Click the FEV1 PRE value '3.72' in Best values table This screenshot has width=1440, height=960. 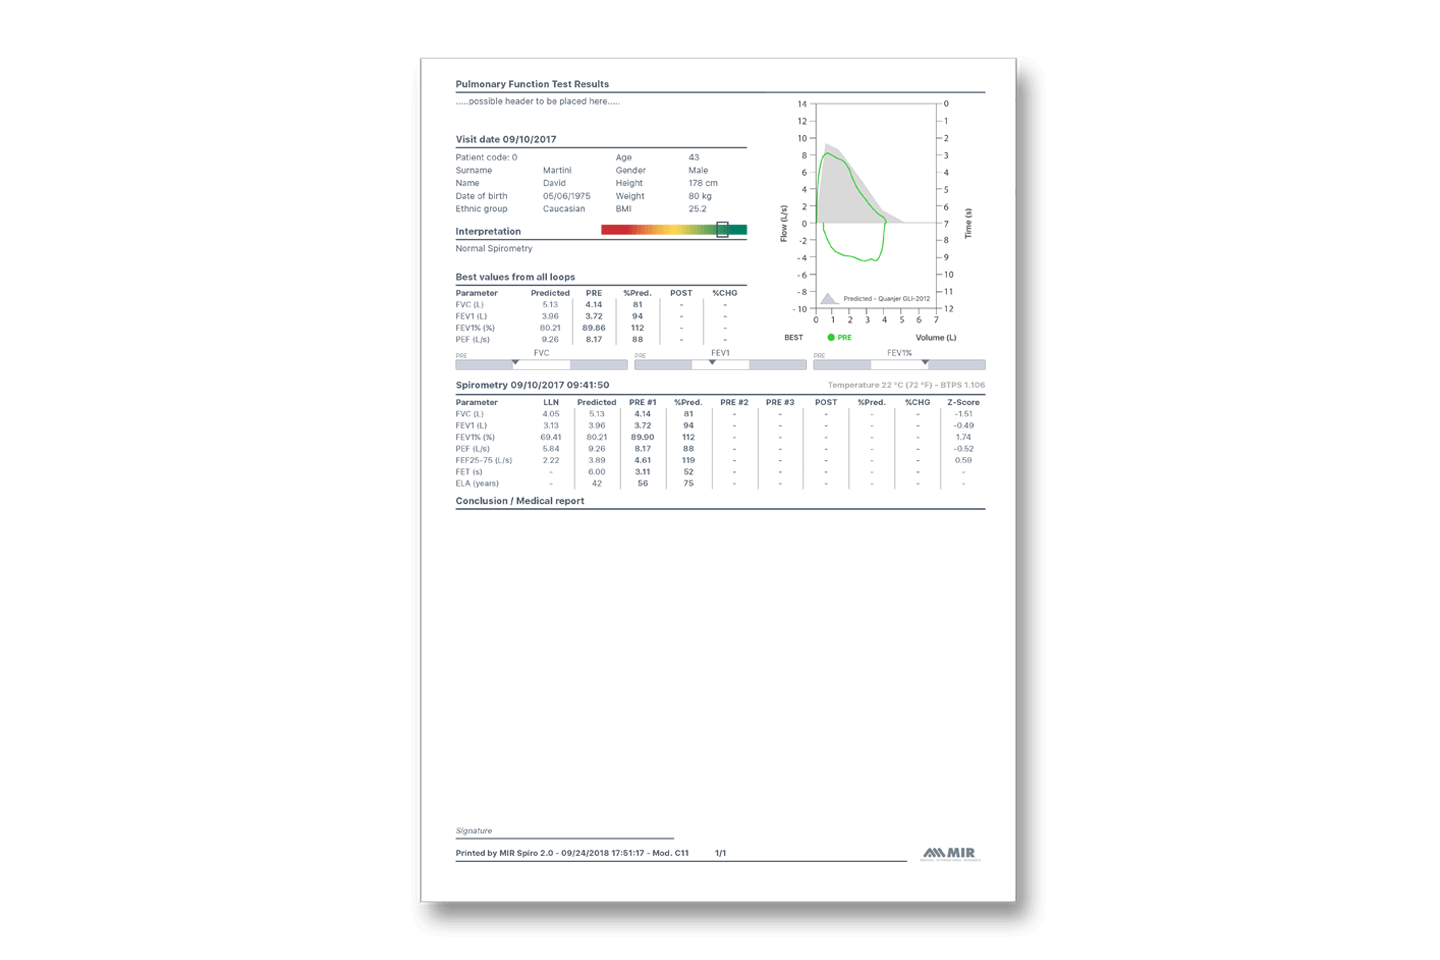click(x=594, y=316)
